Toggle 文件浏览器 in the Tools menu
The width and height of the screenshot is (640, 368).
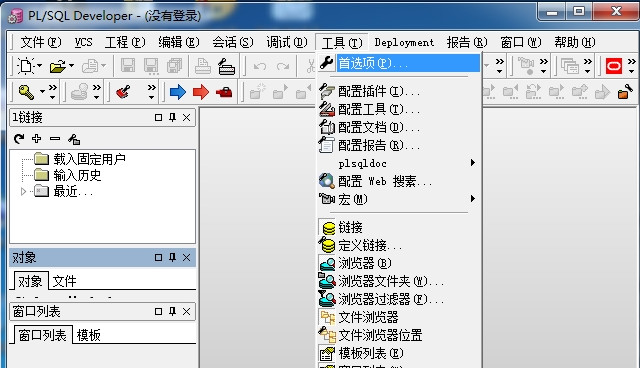point(399,317)
